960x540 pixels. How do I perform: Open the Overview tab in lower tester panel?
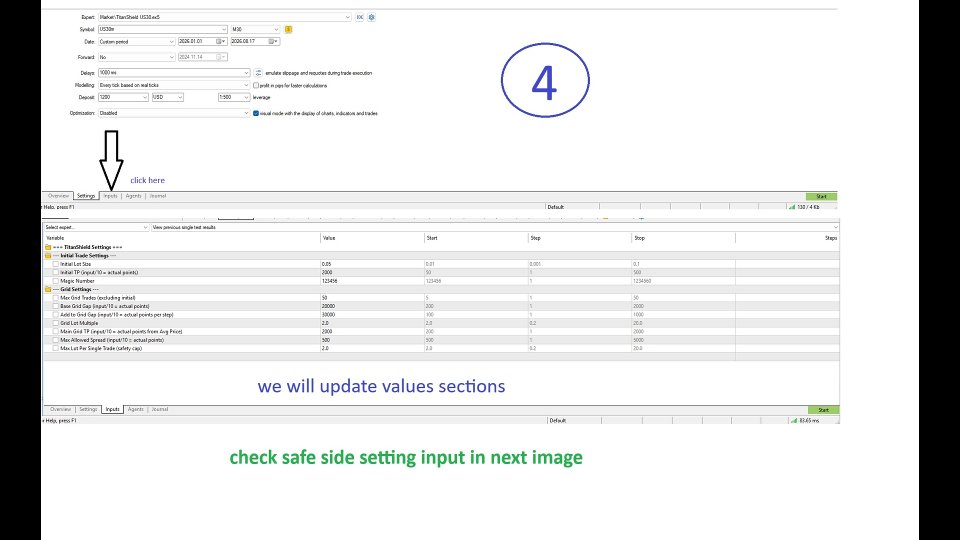coord(61,409)
